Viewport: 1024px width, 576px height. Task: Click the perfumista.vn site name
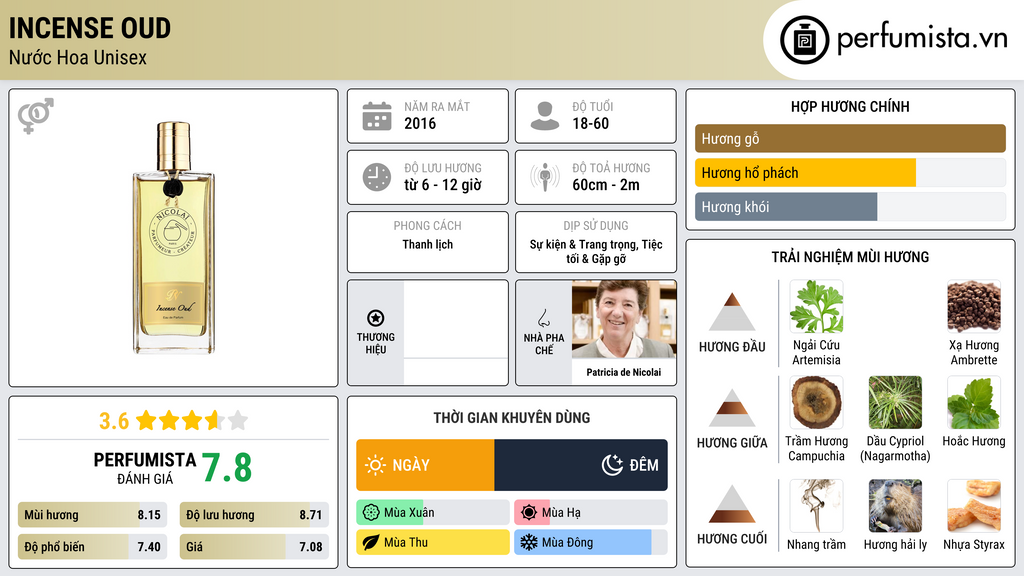pyautogui.click(x=922, y=39)
